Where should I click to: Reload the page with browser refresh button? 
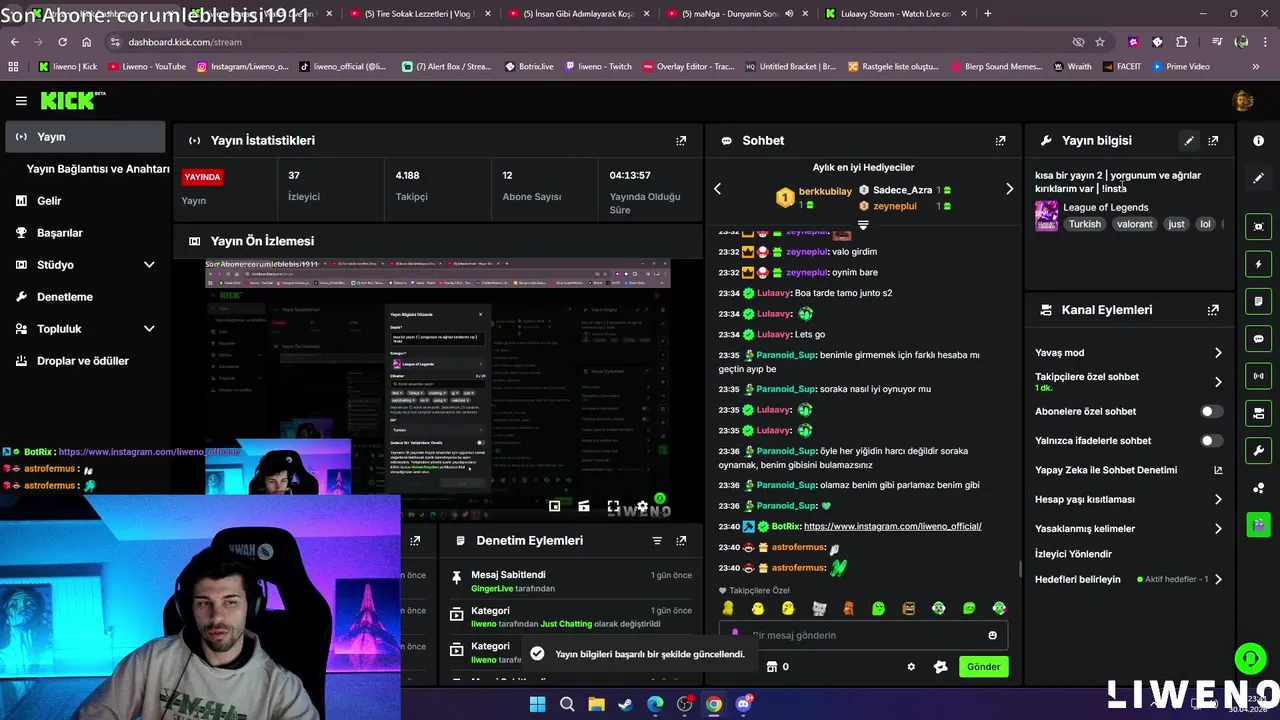click(62, 42)
